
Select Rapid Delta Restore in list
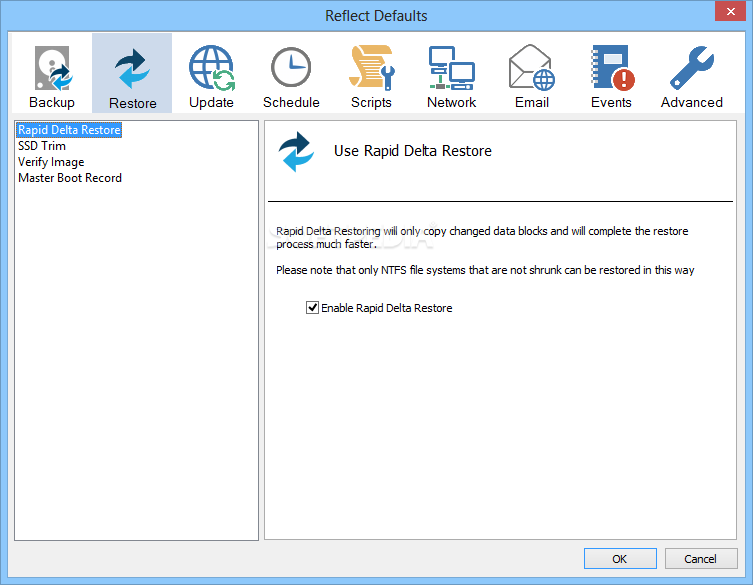69,130
